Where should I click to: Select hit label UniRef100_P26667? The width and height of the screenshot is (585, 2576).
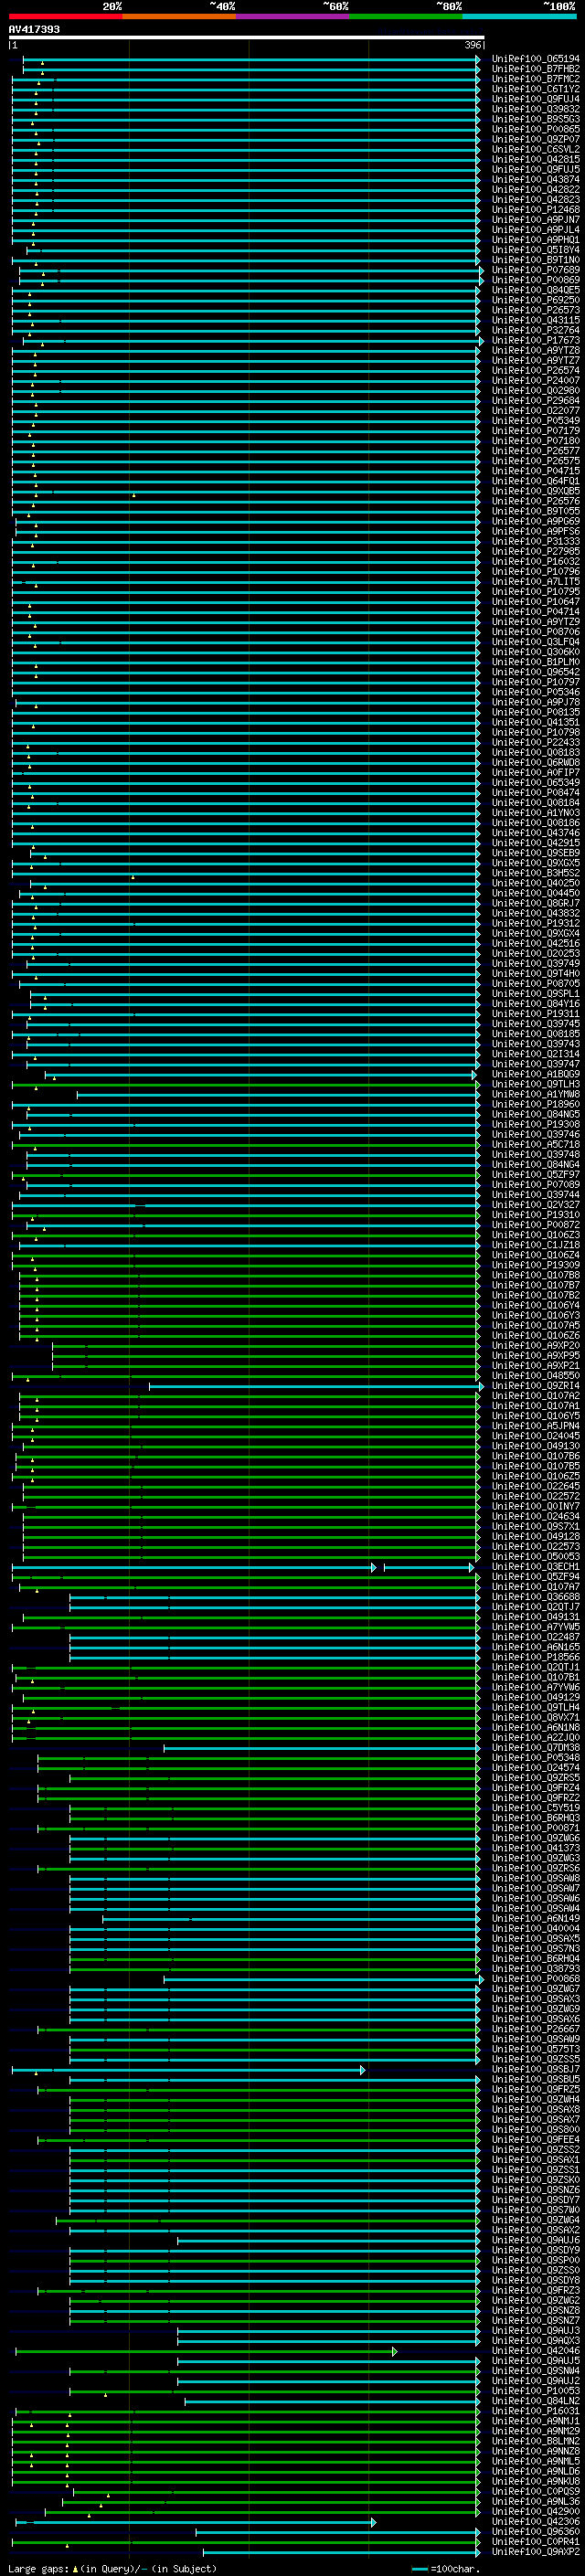(535, 2029)
